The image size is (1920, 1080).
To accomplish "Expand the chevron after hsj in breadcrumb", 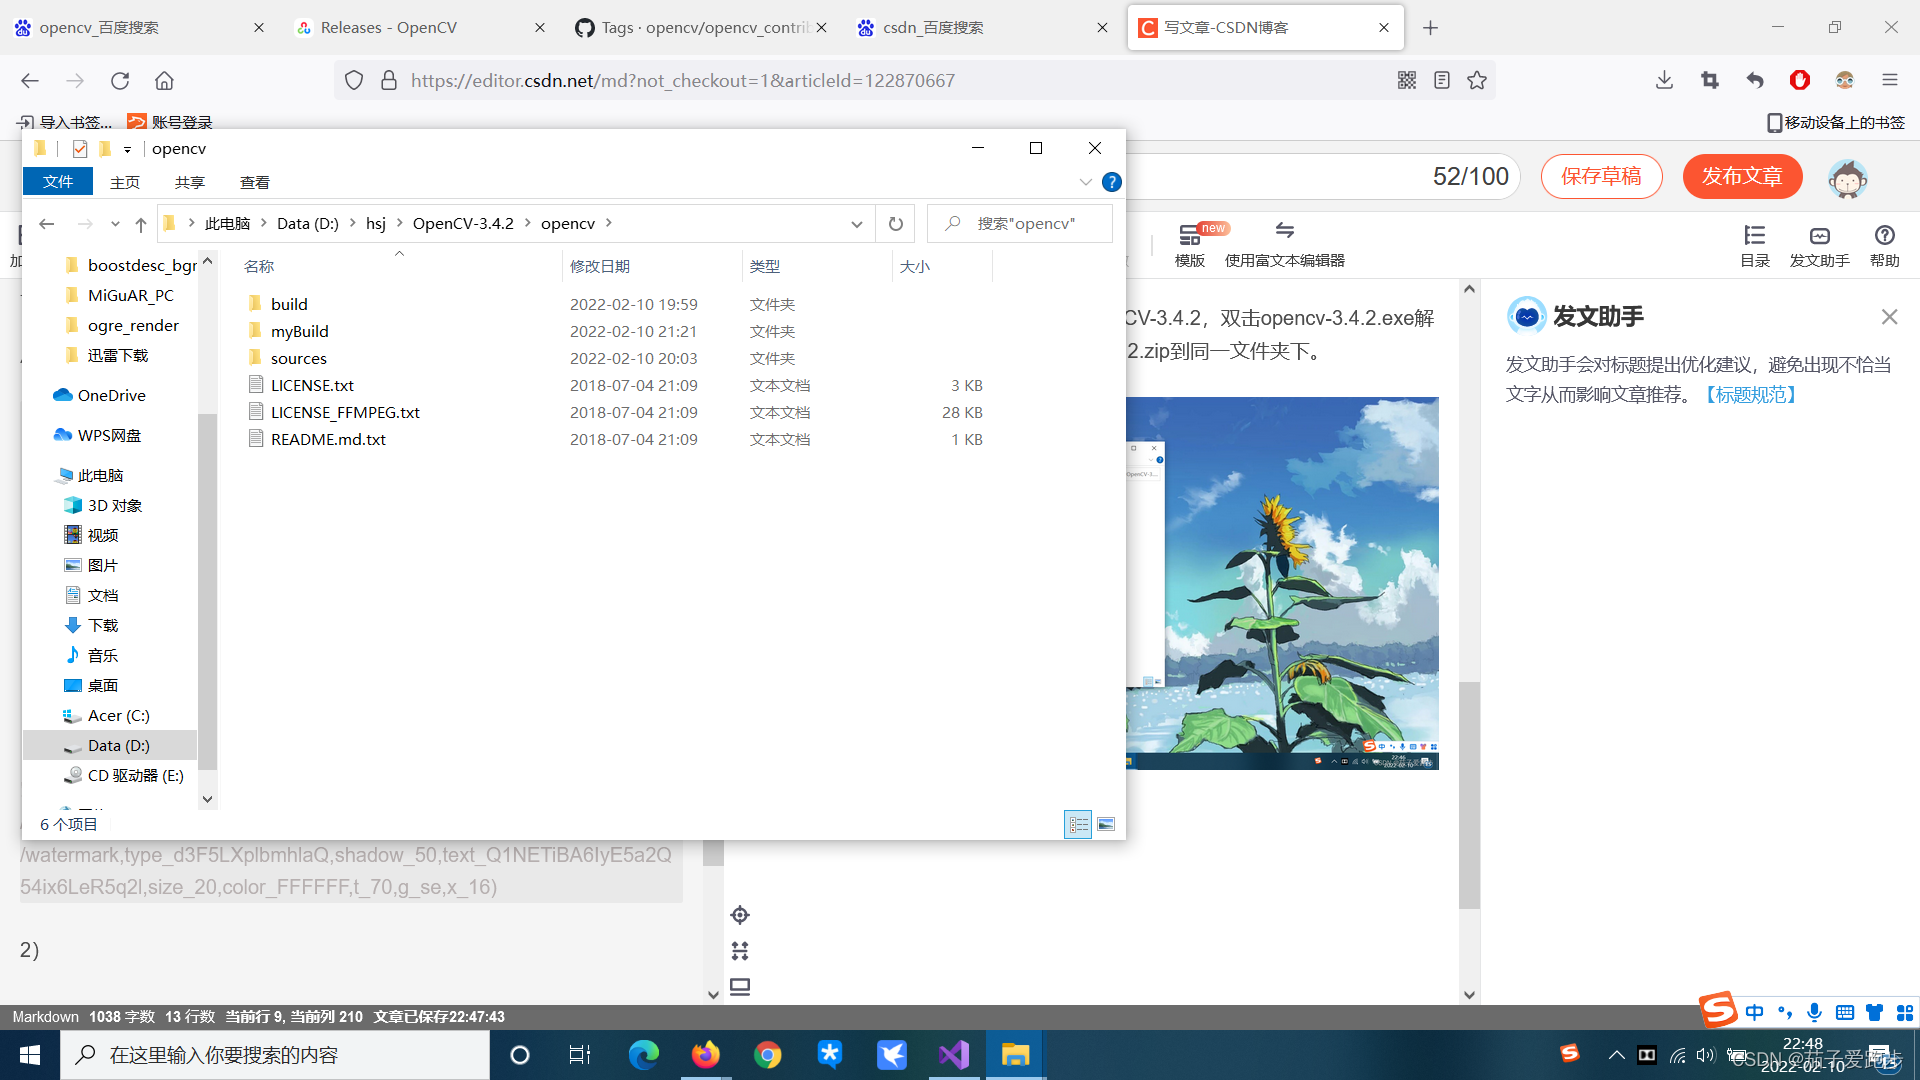I will [400, 223].
